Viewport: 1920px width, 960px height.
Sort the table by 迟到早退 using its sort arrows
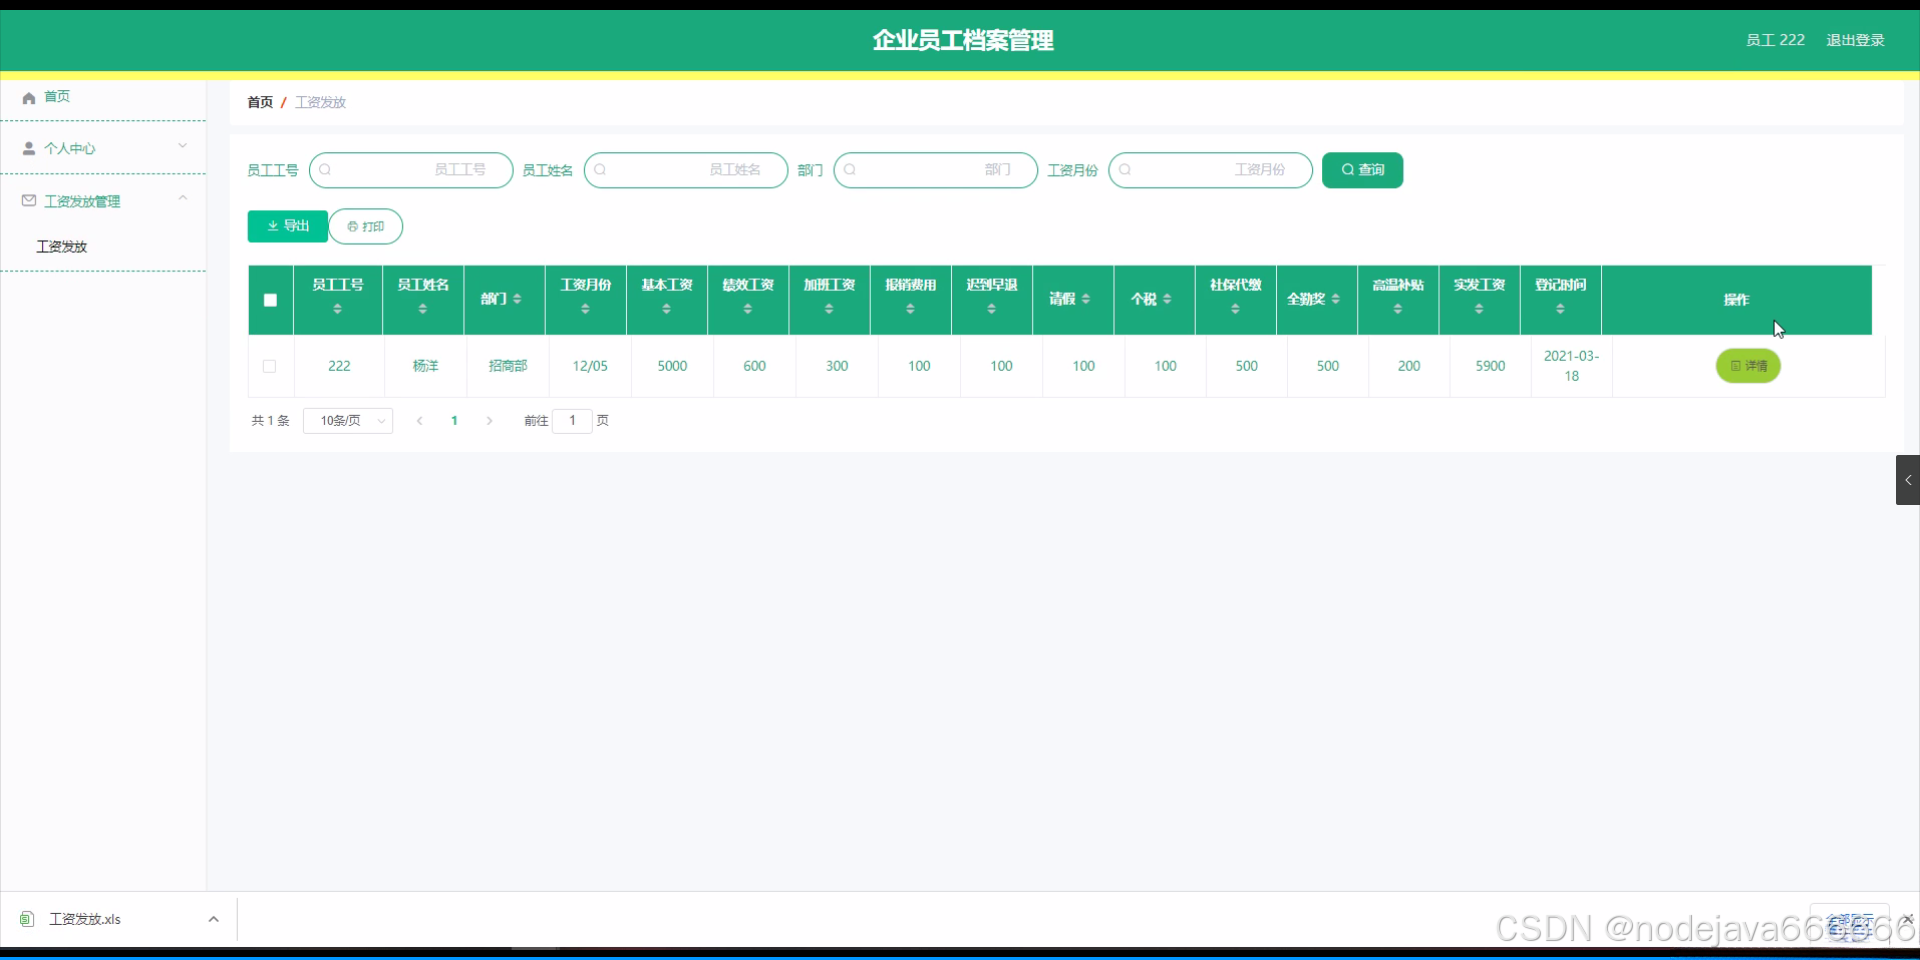[x=991, y=309]
